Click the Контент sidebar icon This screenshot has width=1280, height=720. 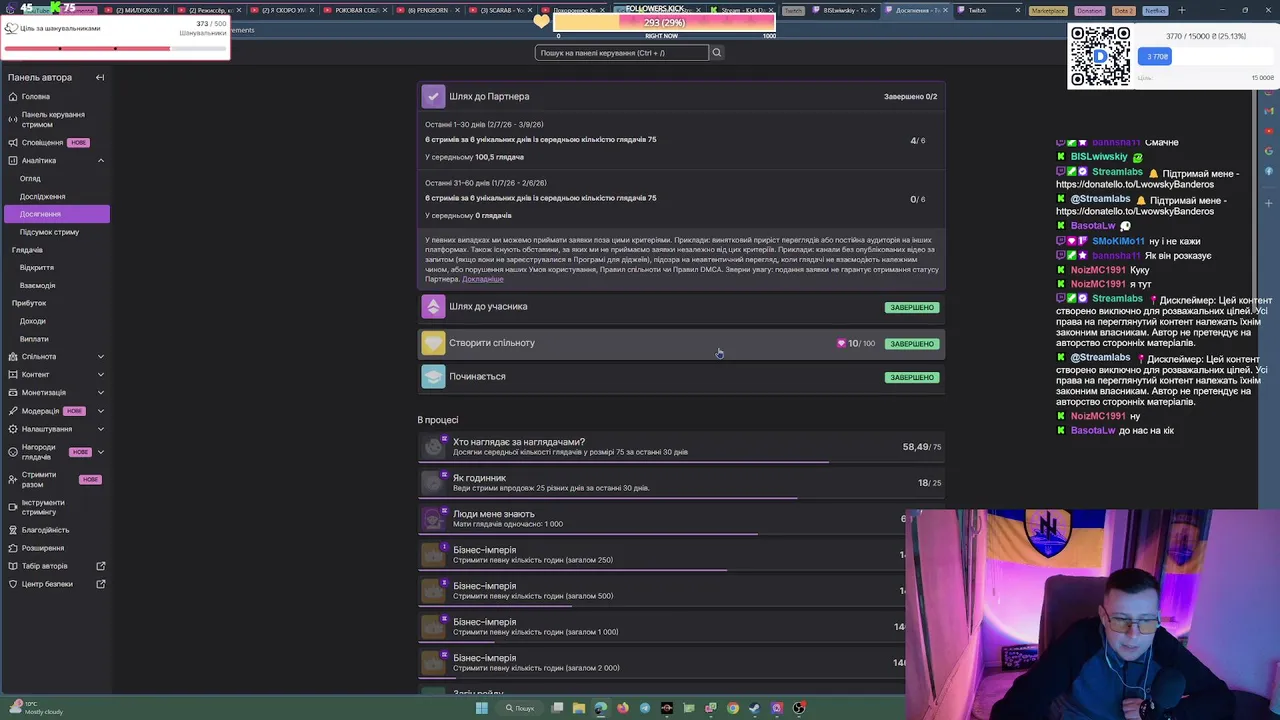coord(13,374)
